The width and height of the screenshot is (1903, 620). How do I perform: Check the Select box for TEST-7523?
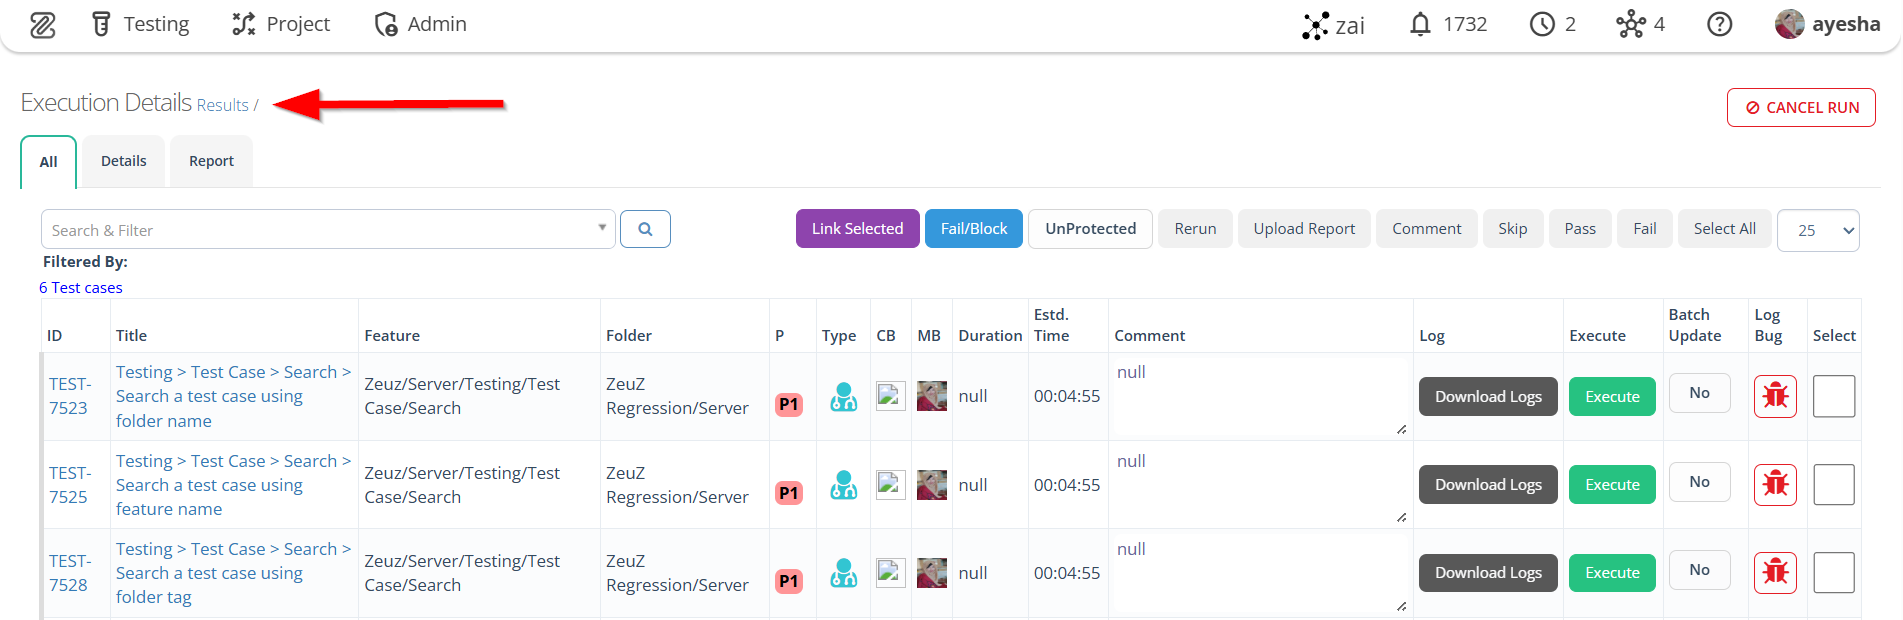coord(1834,396)
